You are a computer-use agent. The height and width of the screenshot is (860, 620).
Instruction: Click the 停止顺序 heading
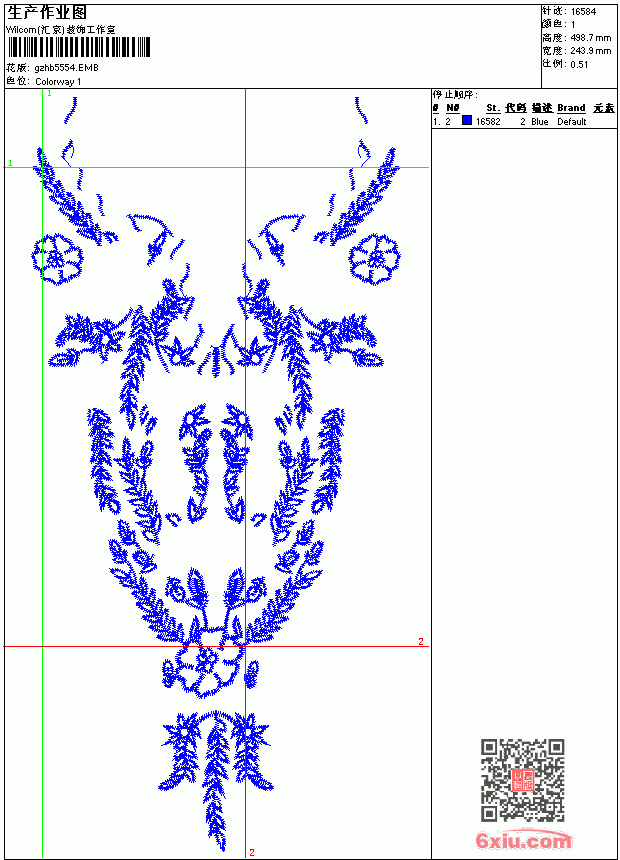(x=455, y=95)
